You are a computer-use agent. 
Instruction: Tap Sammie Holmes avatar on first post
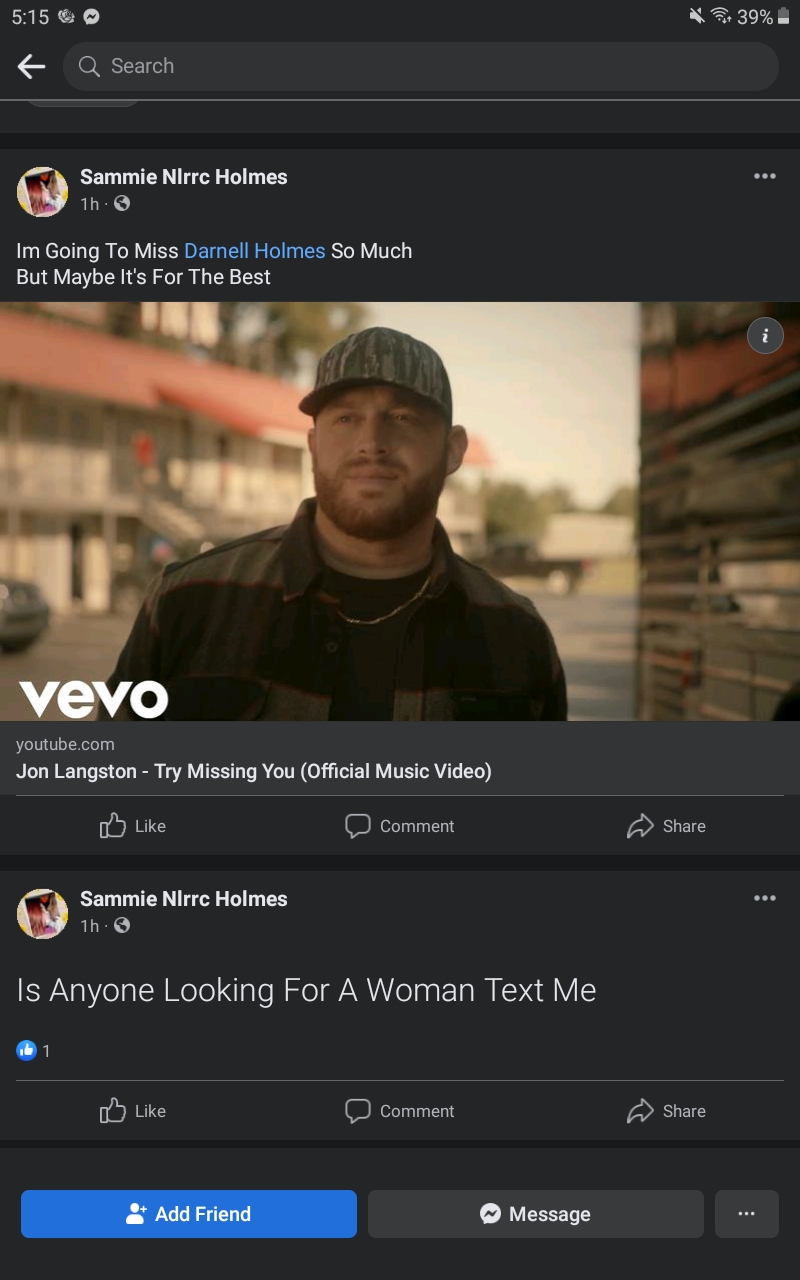pyautogui.click(x=42, y=191)
